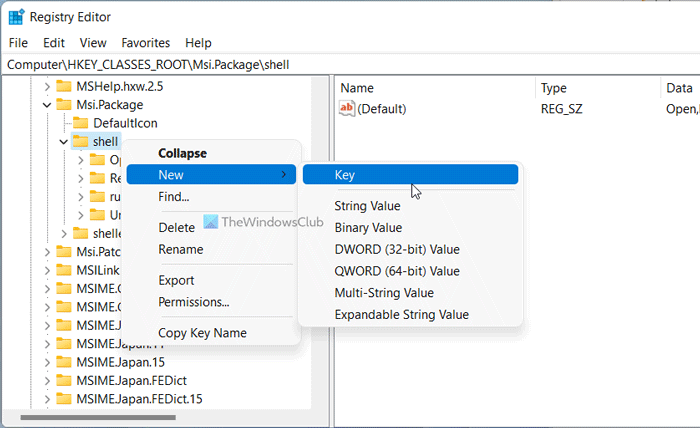The height and width of the screenshot is (428, 700).
Task: Select DWORD (32-bit) Value option
Action: coord(410,249)
